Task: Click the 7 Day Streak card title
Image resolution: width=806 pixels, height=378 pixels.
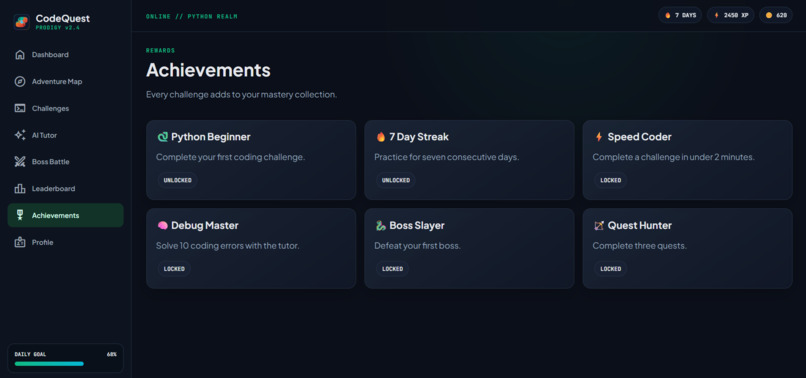Action: click(419, 137)
